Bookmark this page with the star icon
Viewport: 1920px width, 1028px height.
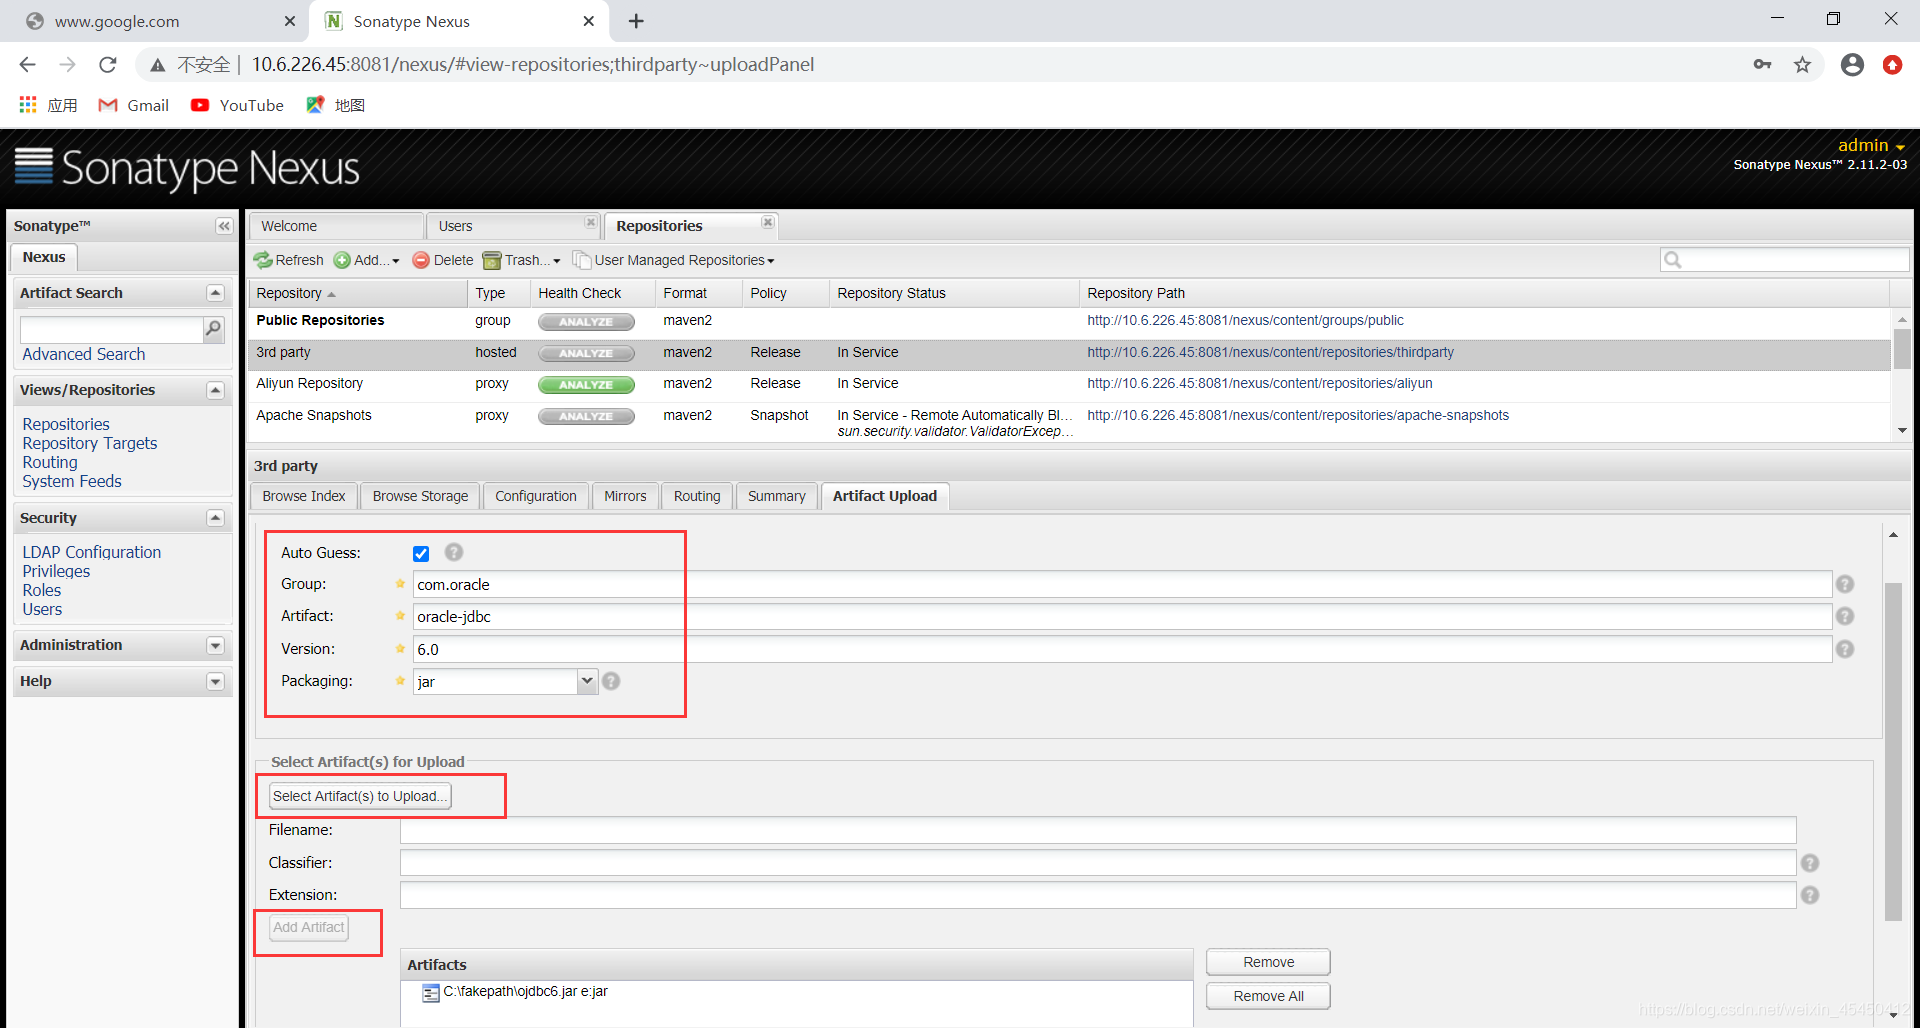tap(1802, 65)
